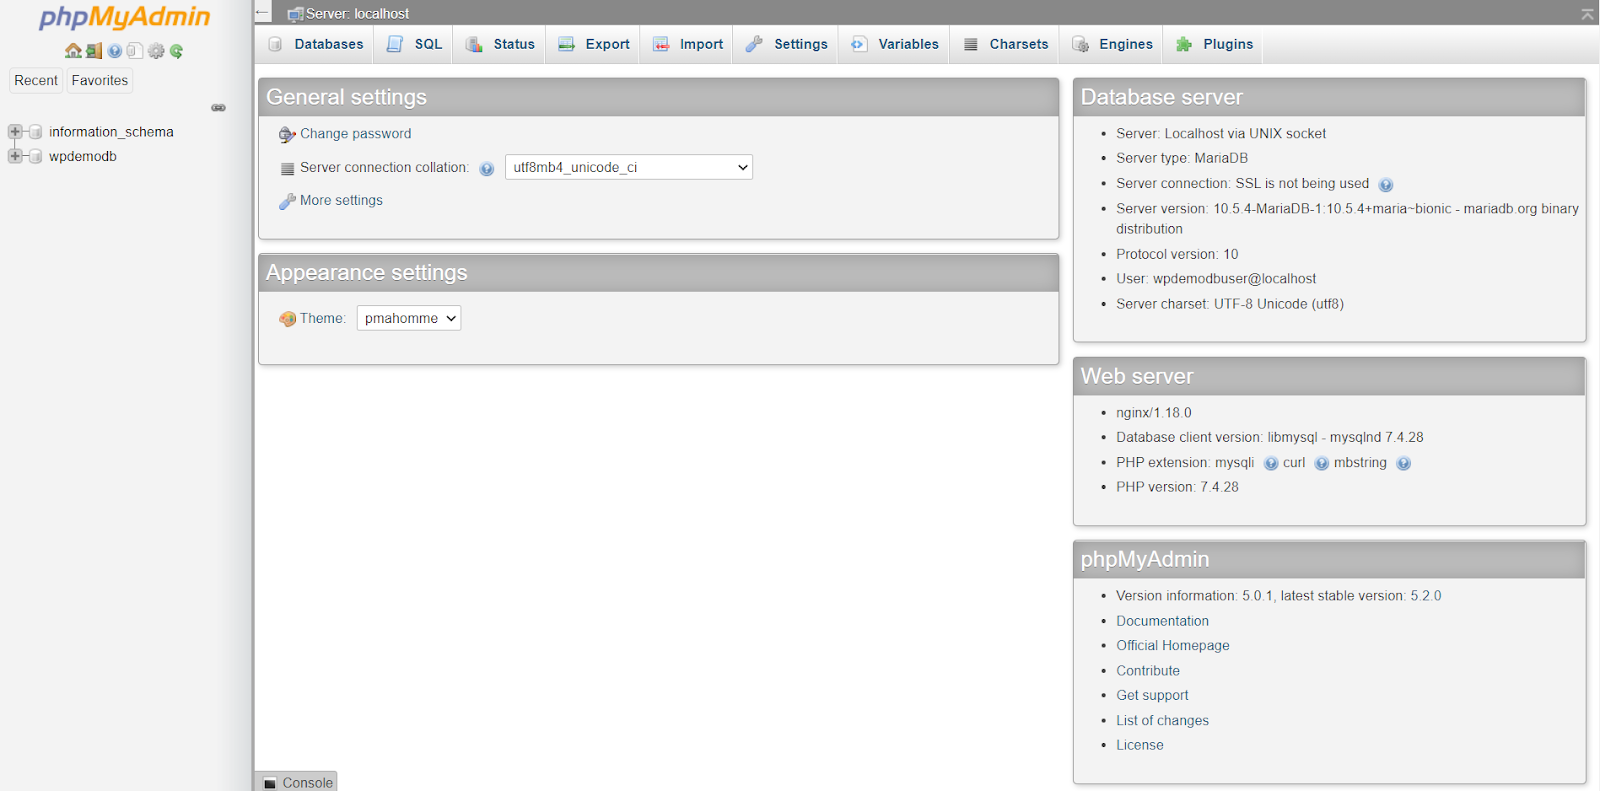
Task: Open phpMyAdmin documentation help icon in sidebar
Action: click(115, 51)
